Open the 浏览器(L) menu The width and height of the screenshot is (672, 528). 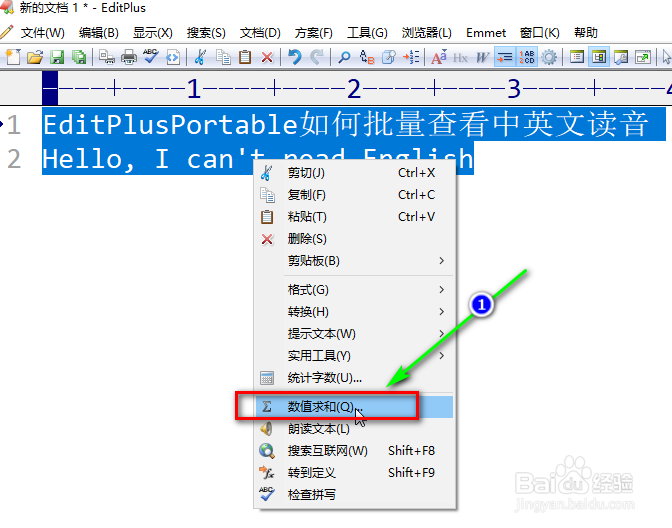[426, 33]
